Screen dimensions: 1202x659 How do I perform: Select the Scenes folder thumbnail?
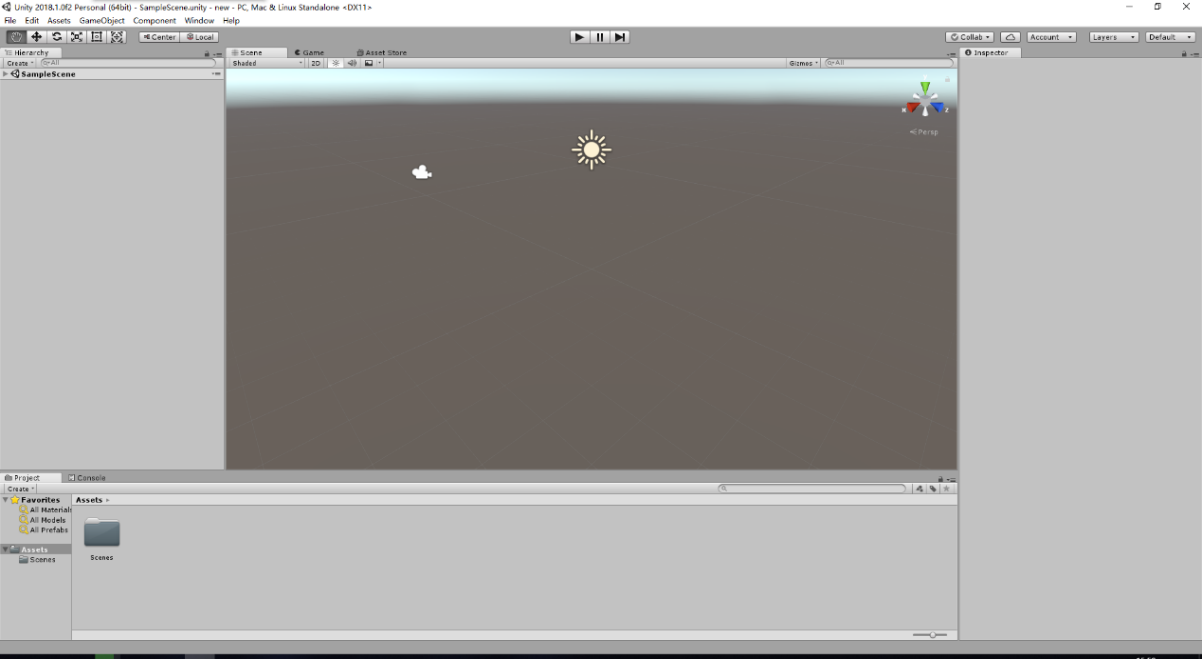pyautogui.click(x=102, y=533)
